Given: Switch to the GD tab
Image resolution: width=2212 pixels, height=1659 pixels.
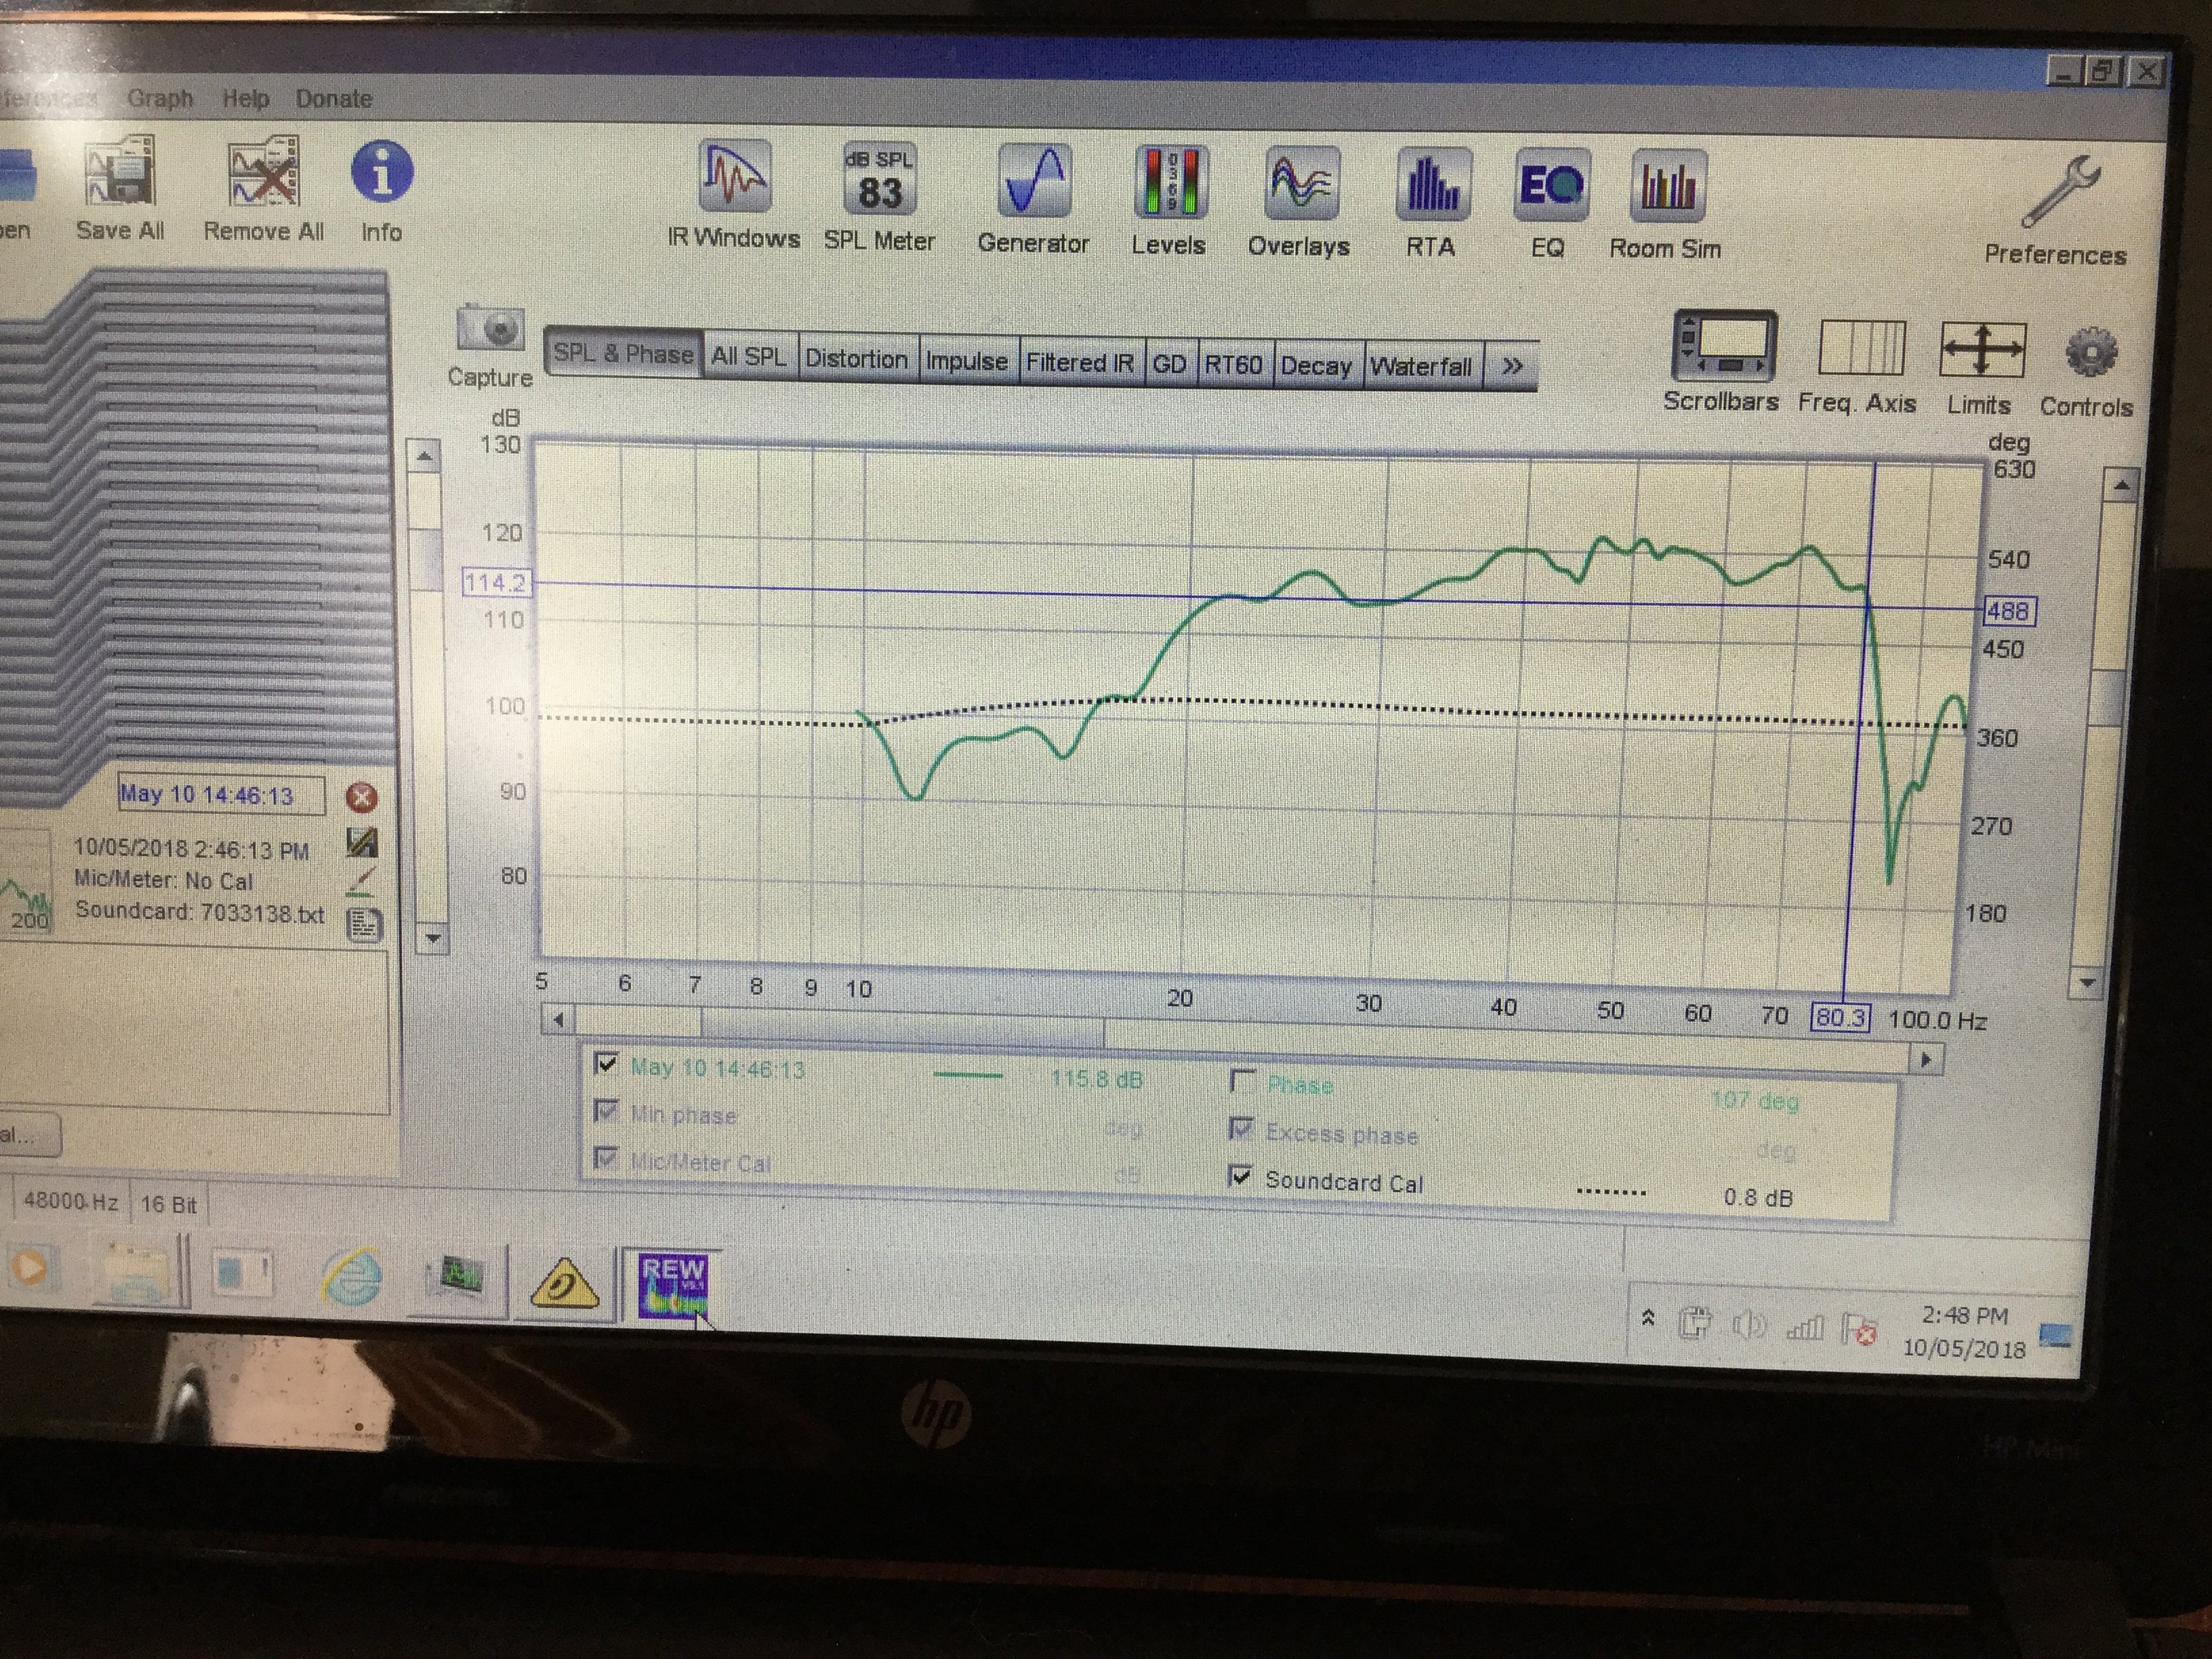Looking at the screenshot, I should point(1169,364).
